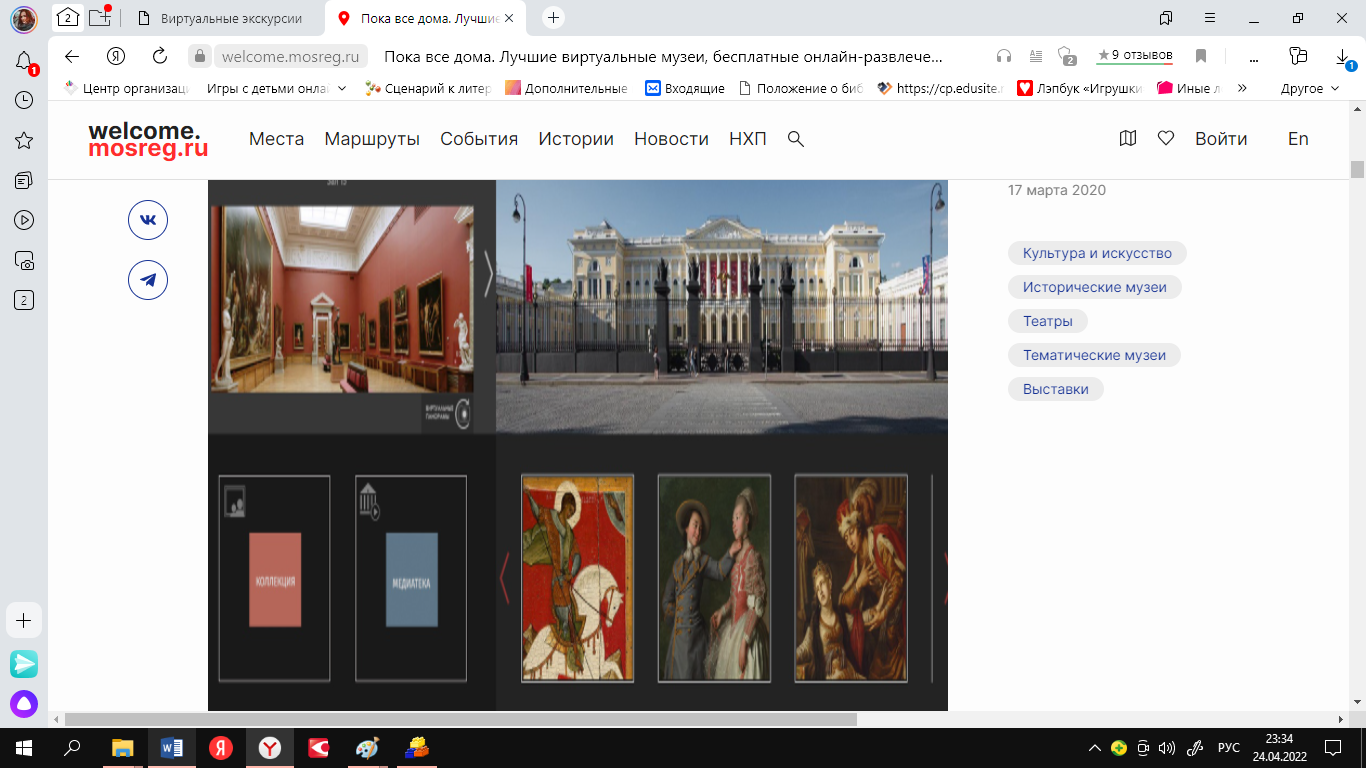The width and height of the screenshot is (1366, 768).
Task: Open the Входящие bookmark
Action: (685, 88)
